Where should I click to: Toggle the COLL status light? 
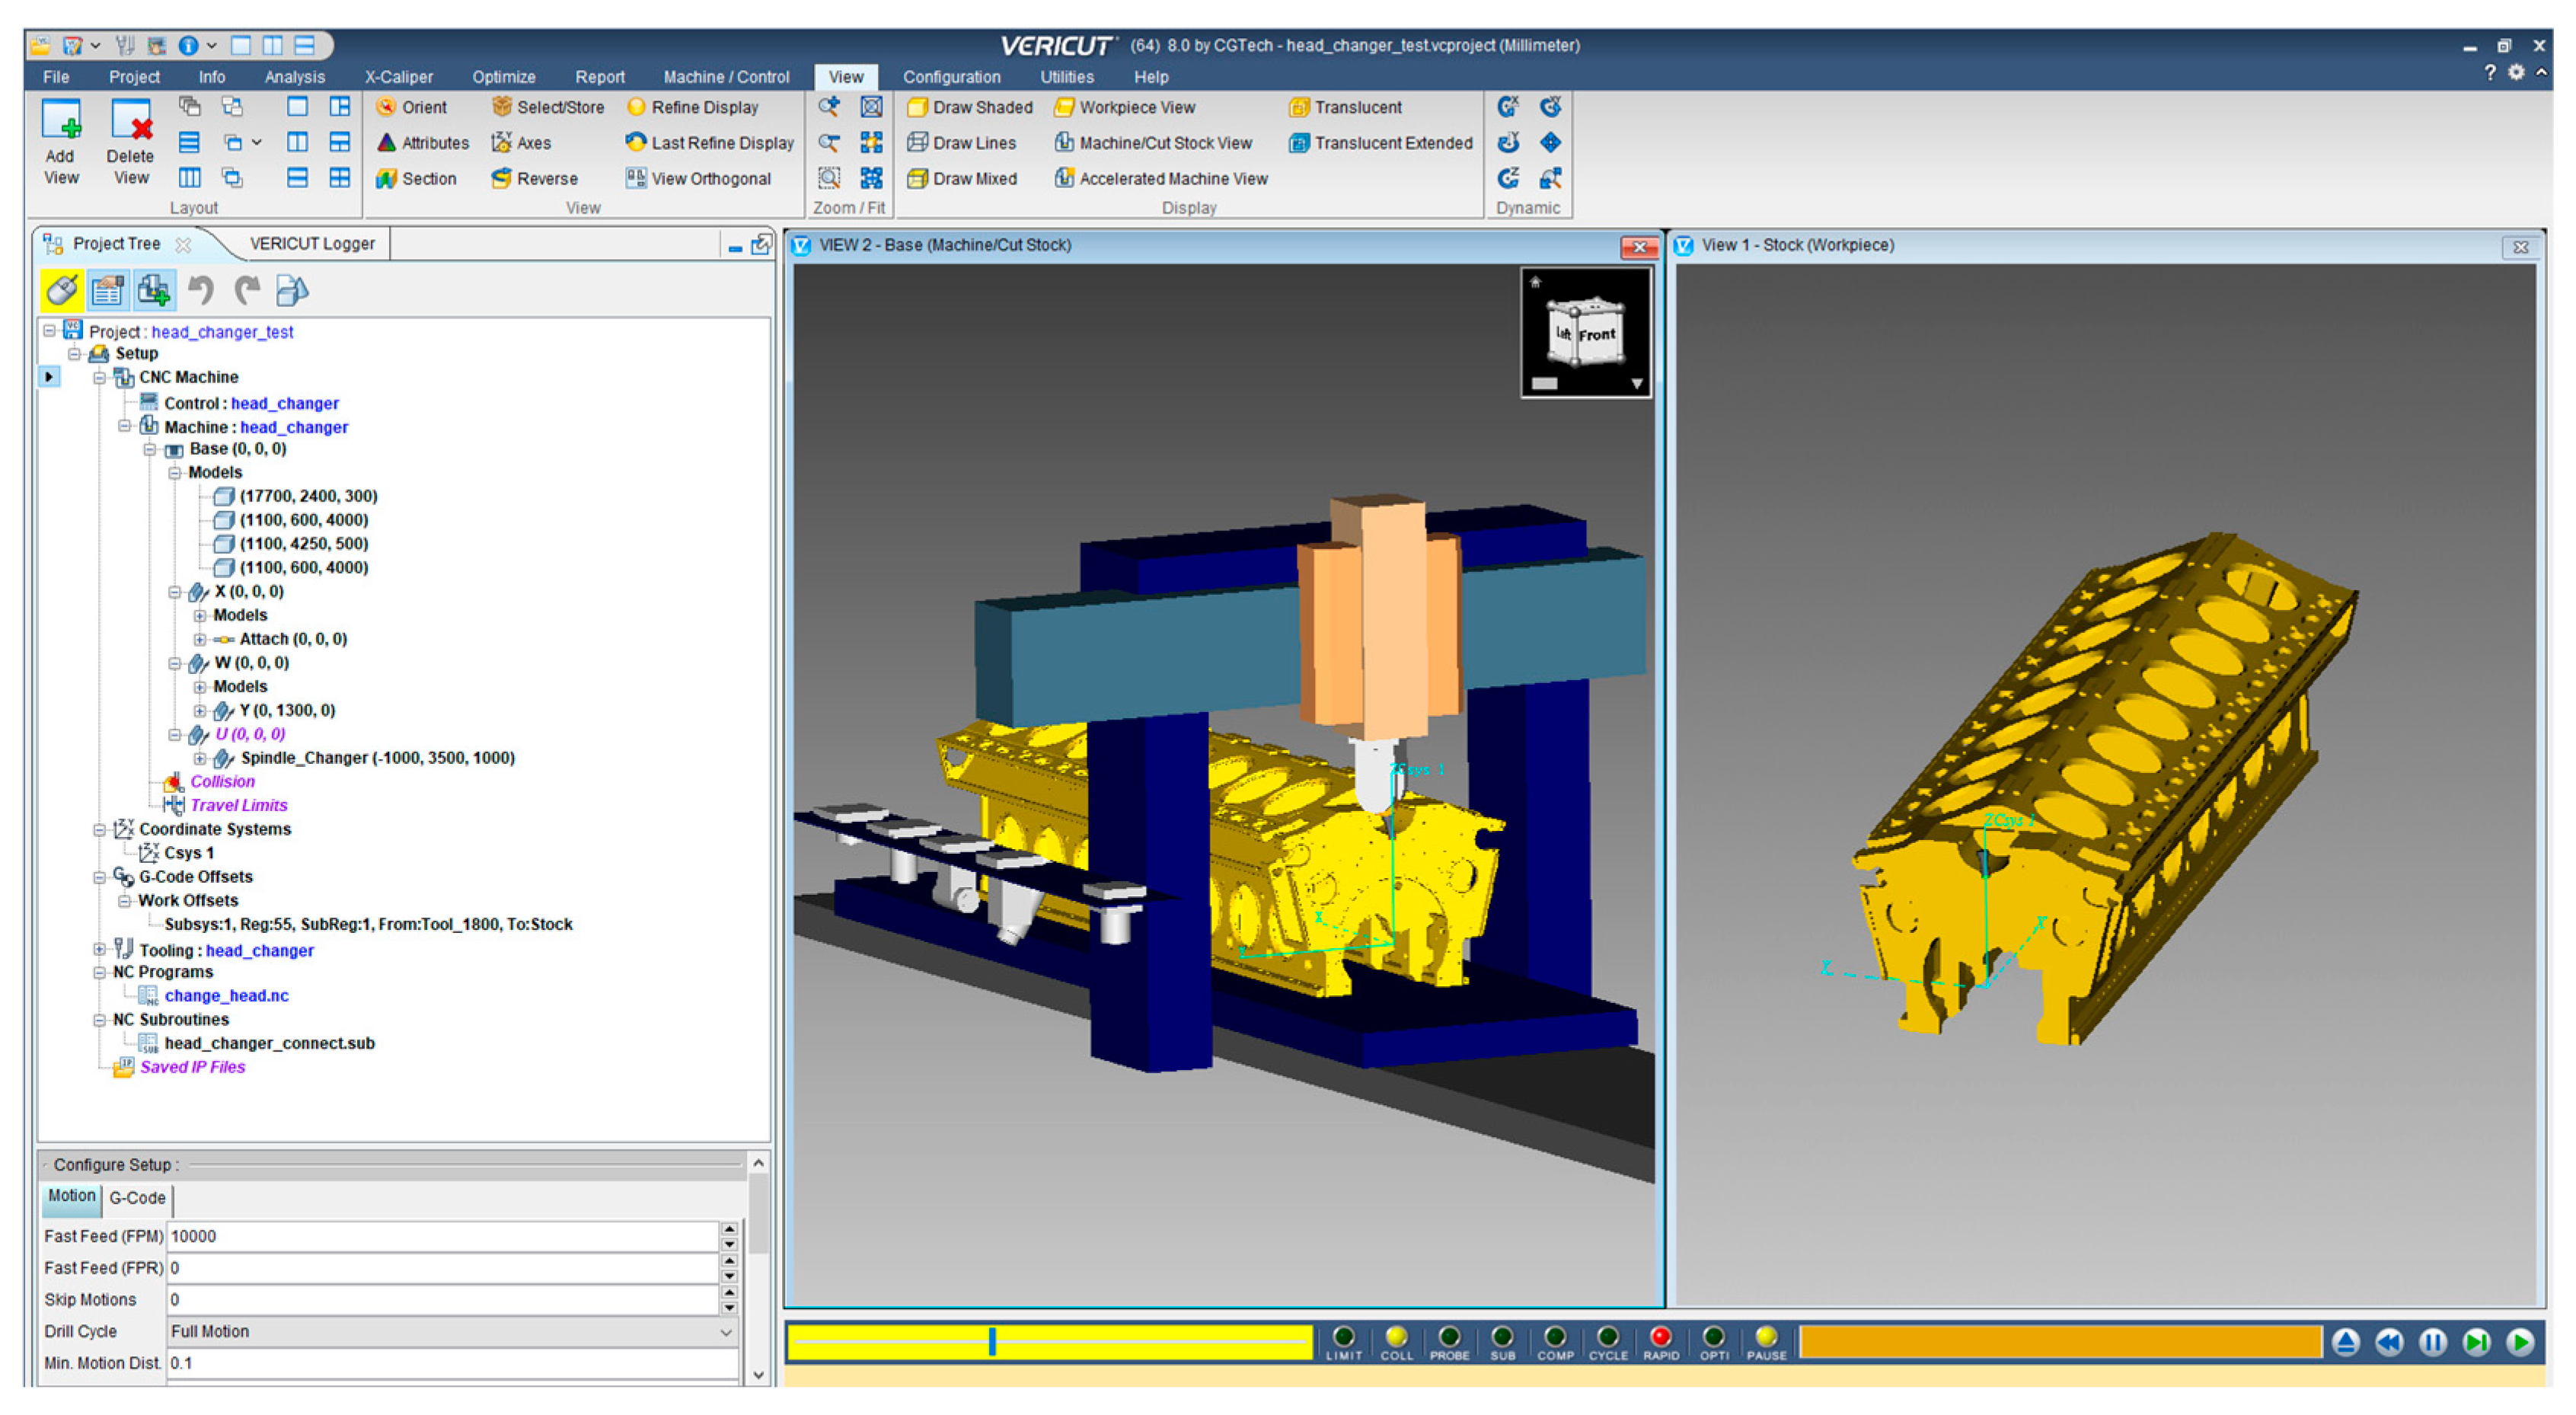[1396, 1337]
